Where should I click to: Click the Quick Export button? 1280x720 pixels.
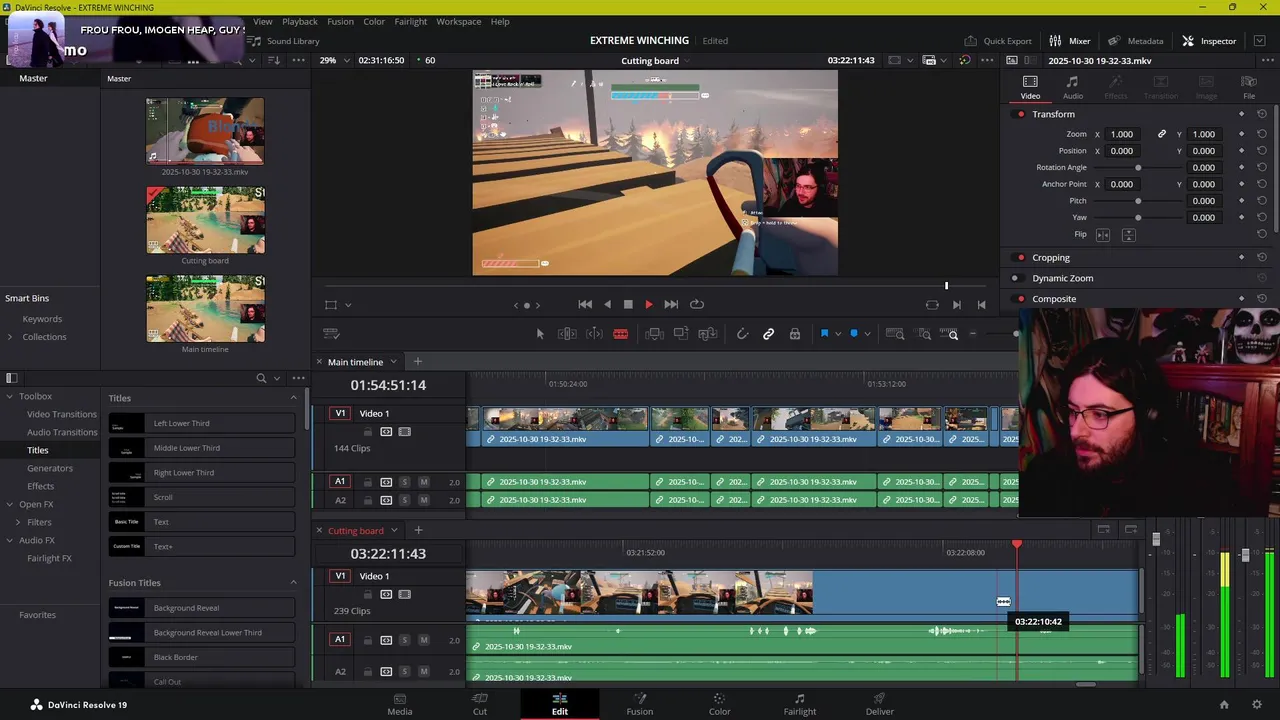click(x=998, y=41)
